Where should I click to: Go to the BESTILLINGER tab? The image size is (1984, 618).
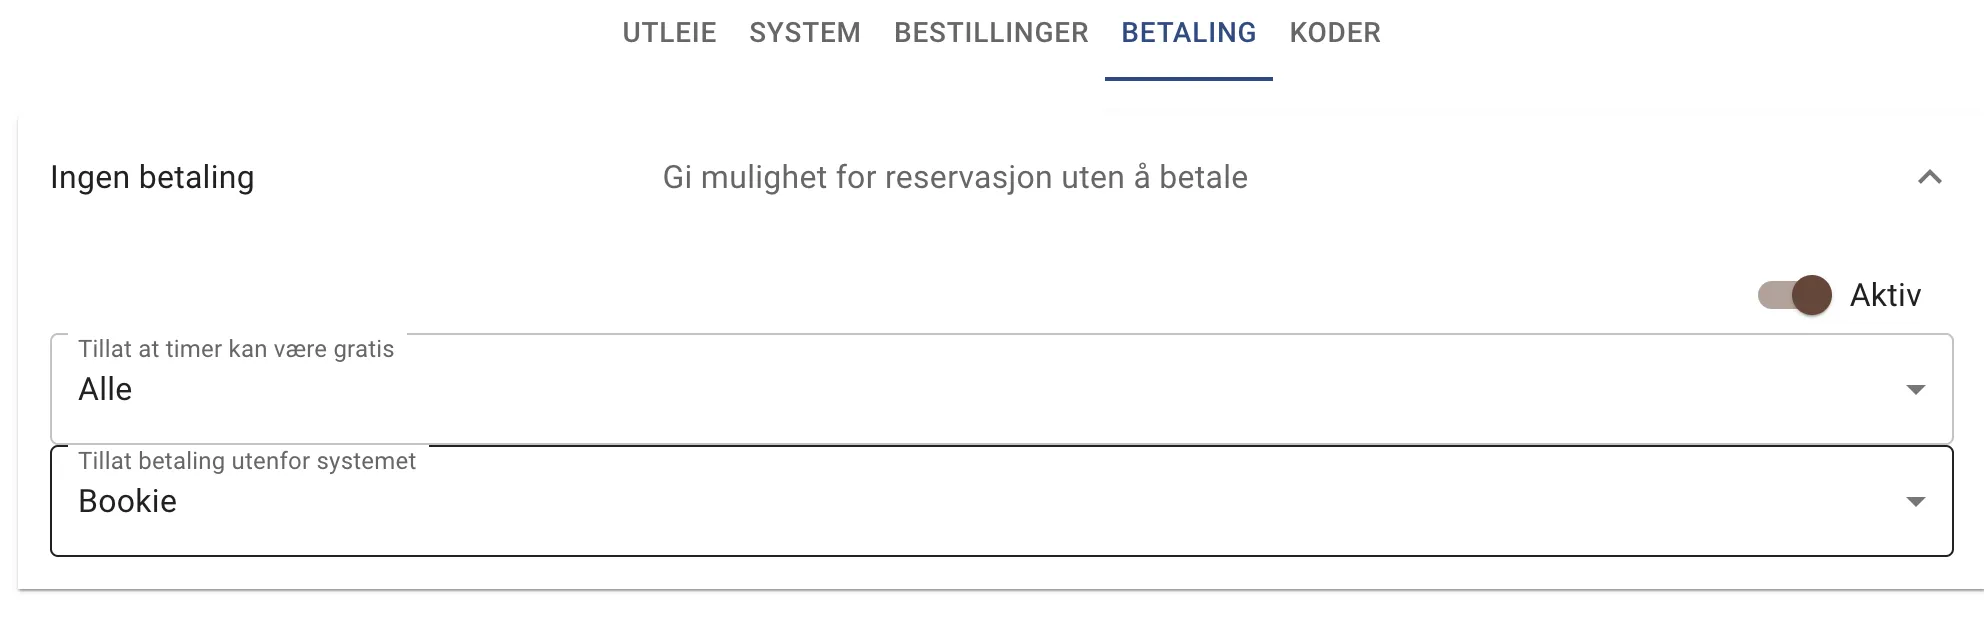pos(991,33)
